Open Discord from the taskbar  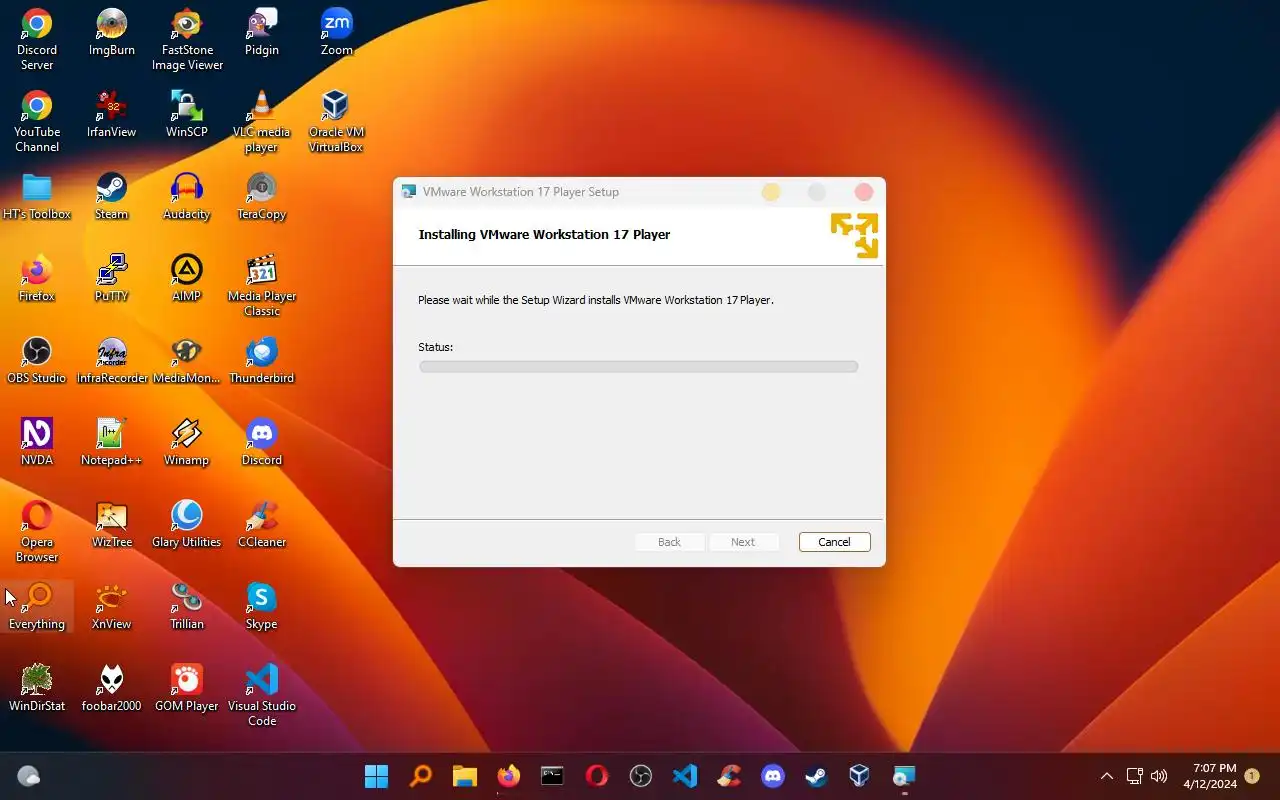[773, 776]
